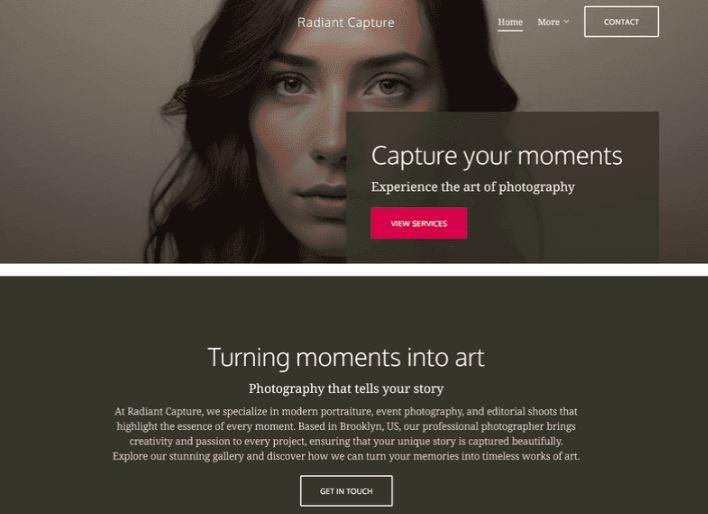Click the CONTACT outlined button
This screenshot has width=708, height=514.
[621, 22]
